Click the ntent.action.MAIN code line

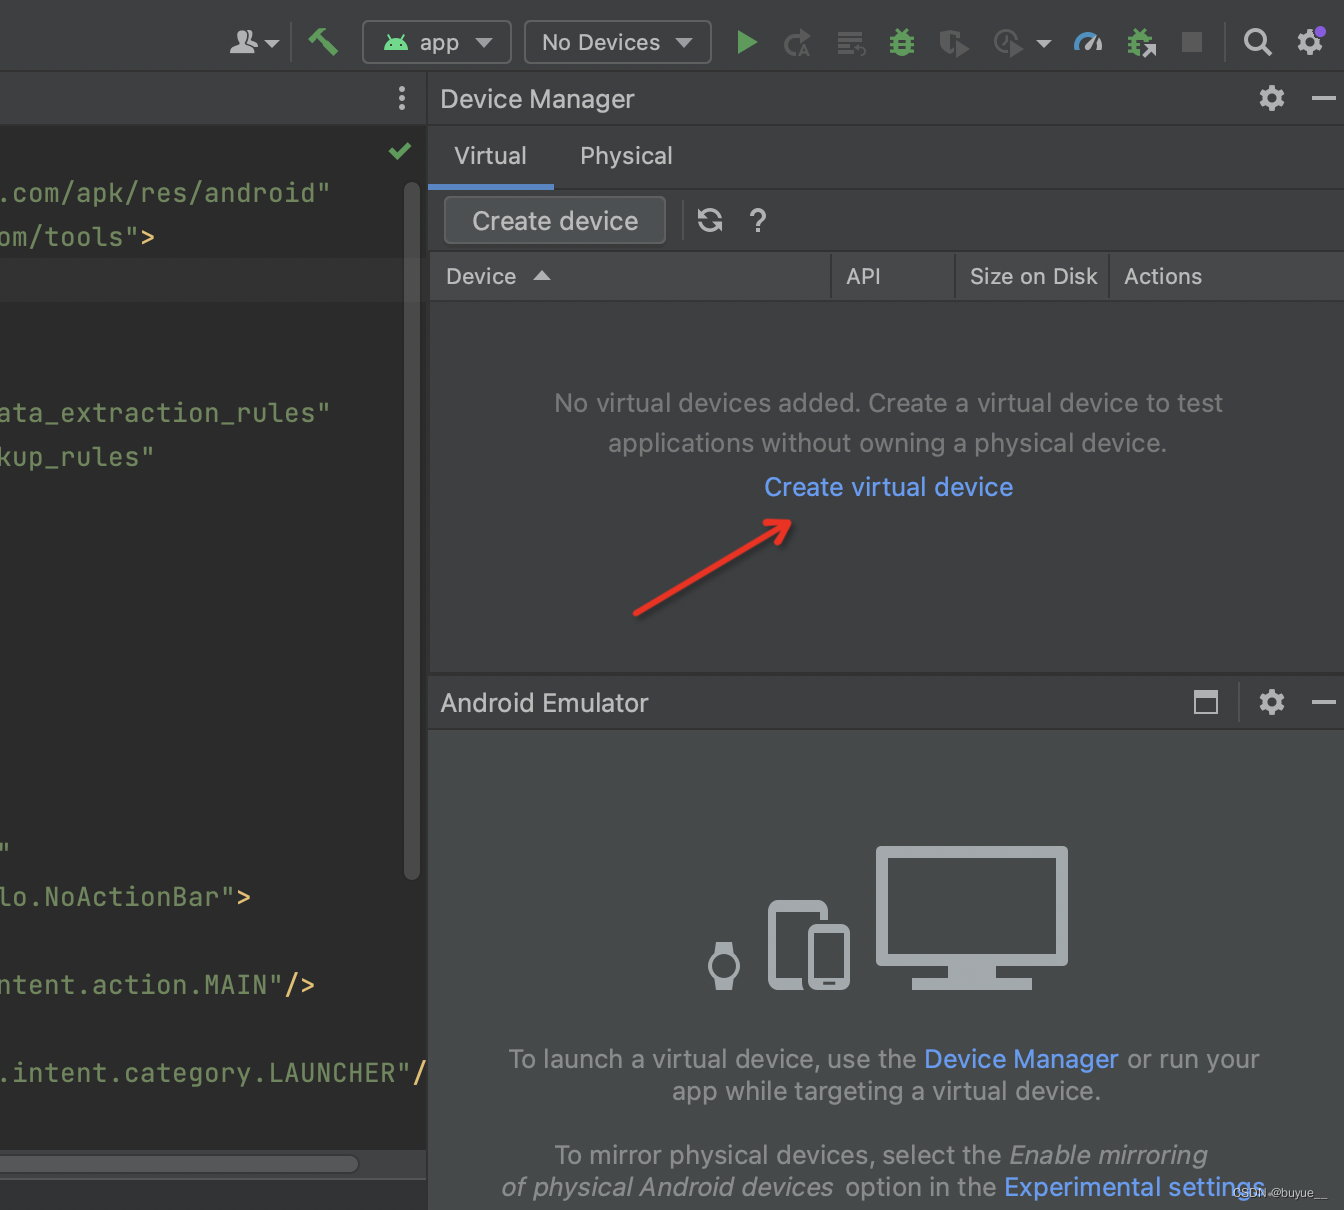click(158, 985)
